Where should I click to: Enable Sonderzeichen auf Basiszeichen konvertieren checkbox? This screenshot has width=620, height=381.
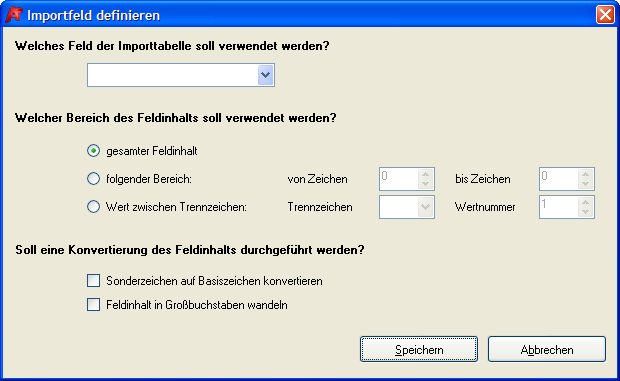(x=93, y=281)
